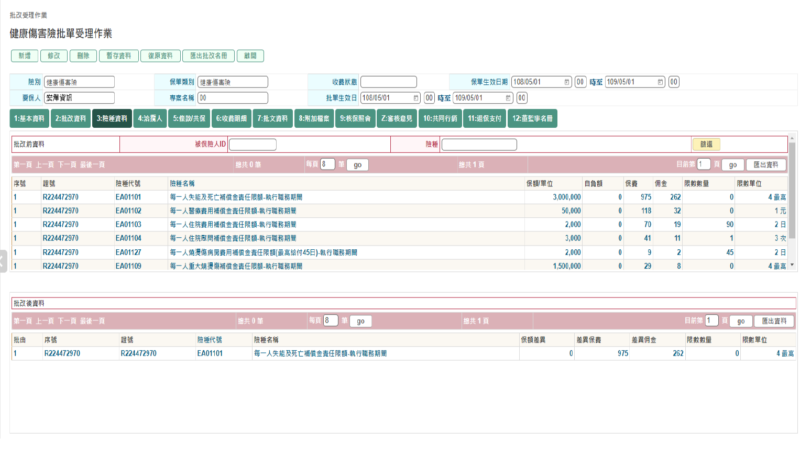The image size is (800, 454).
Task: Open the 4:洽攬人 tab
Action: 150,118
